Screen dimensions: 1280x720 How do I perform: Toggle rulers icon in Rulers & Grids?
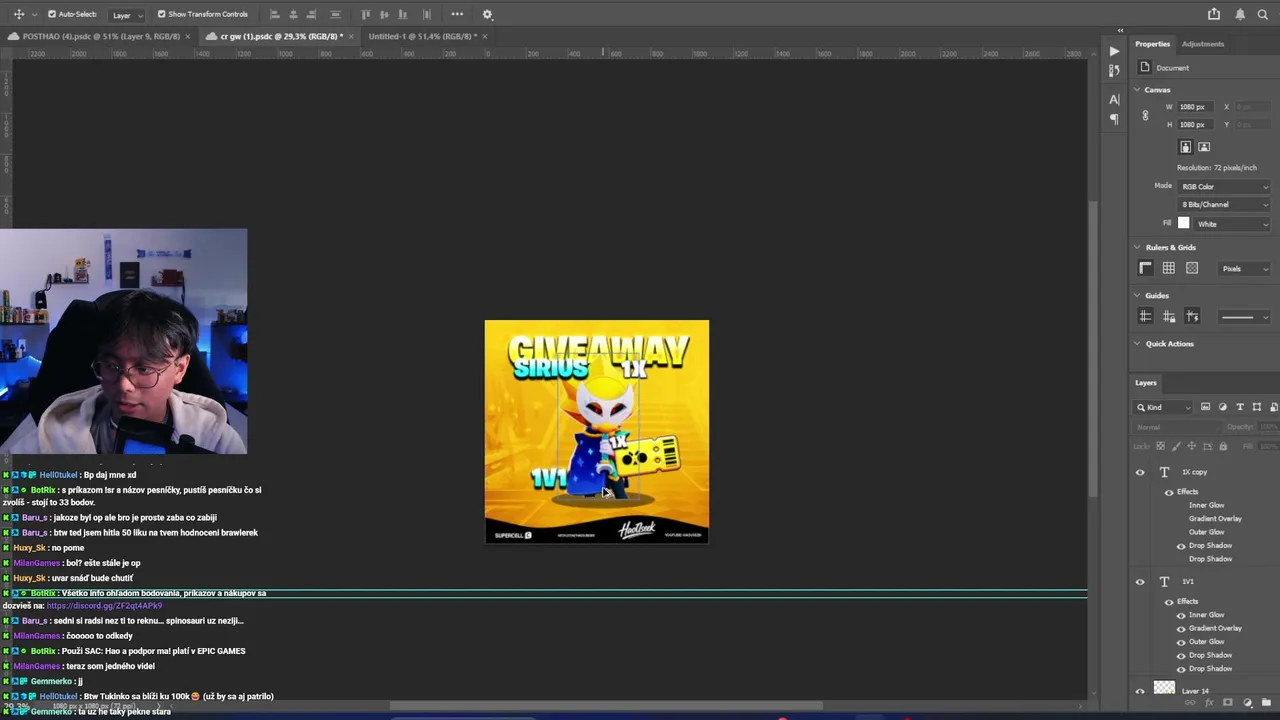[1146, 268]
